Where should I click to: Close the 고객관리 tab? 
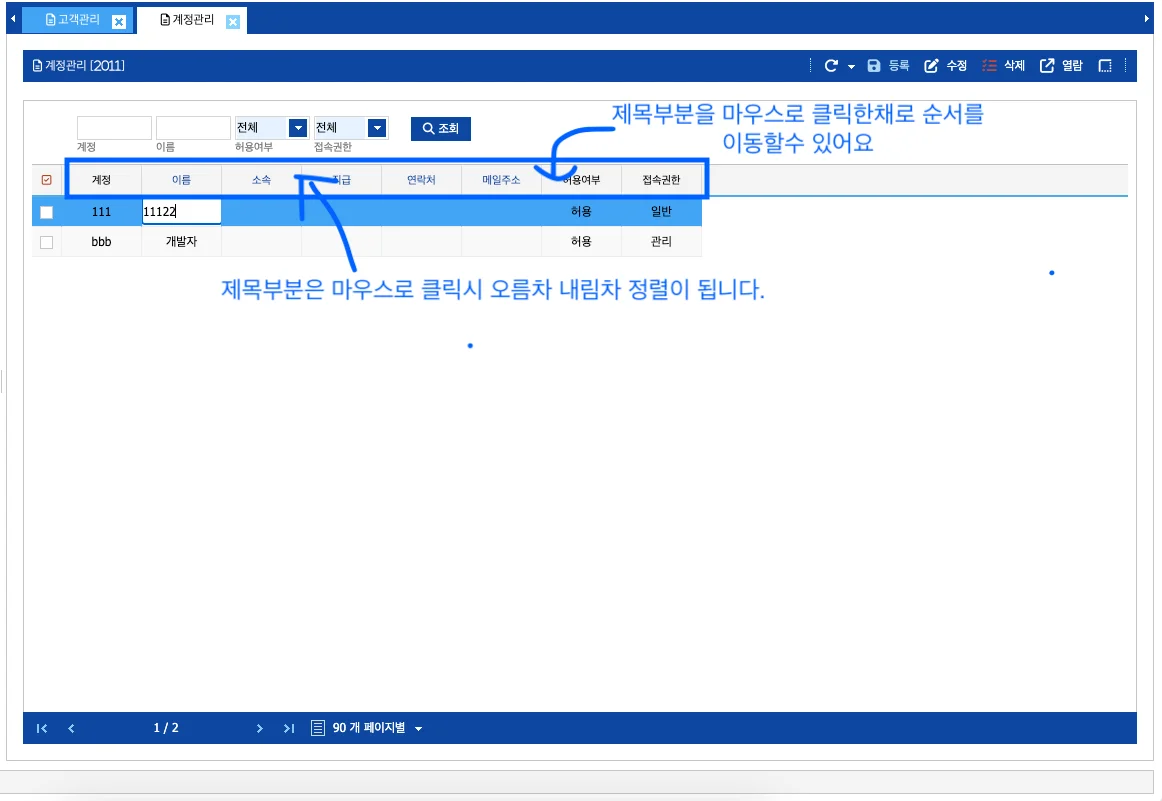pyautogui.click(x=119, y=21)
